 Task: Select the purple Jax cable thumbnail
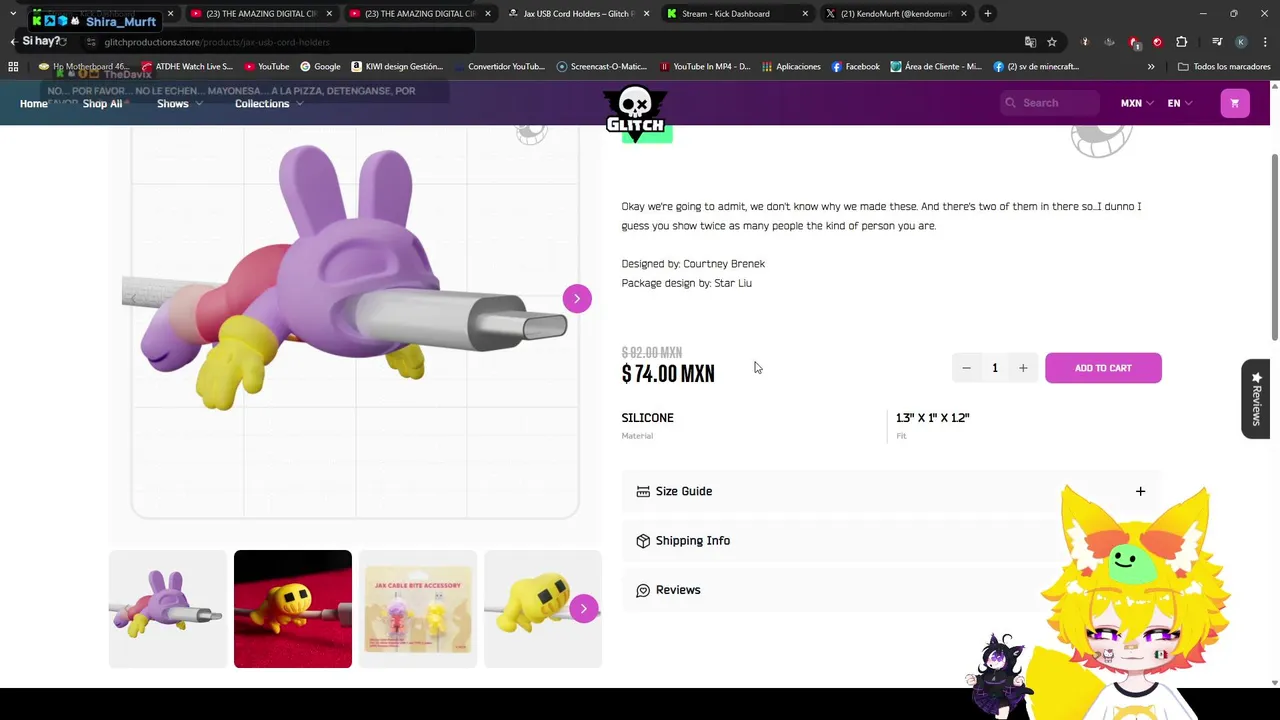point(168,609)
